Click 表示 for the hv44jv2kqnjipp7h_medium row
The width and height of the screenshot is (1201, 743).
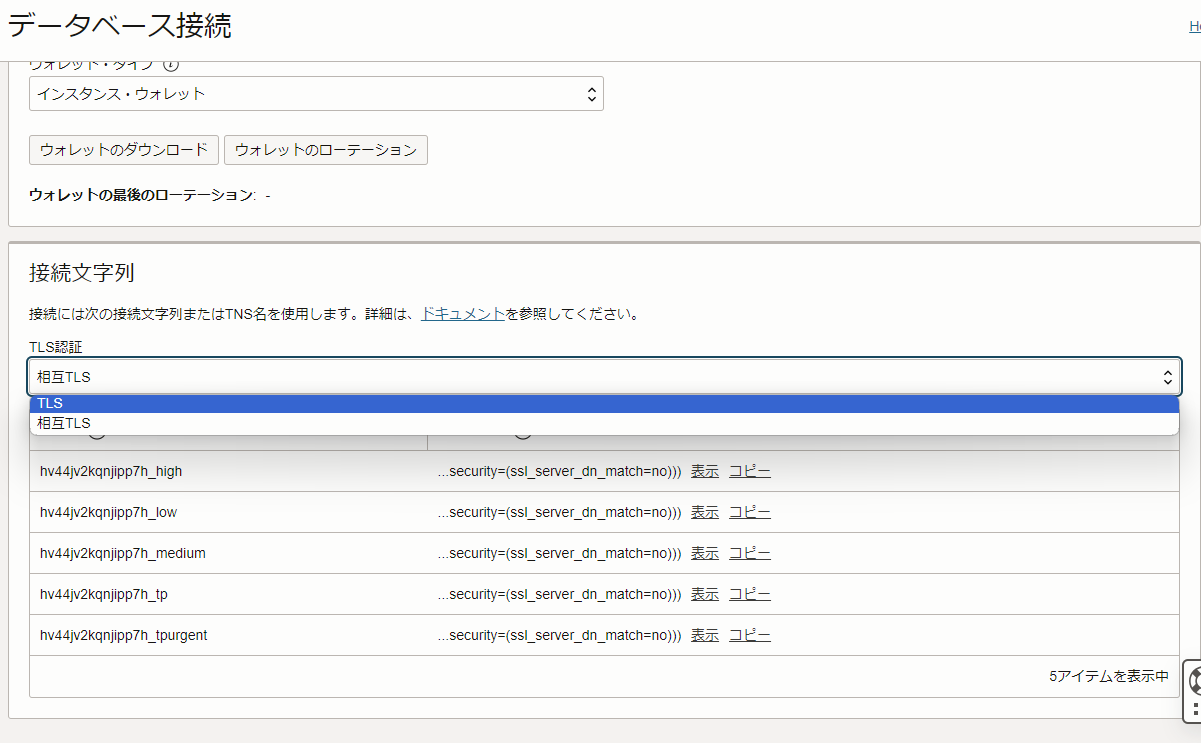[x=705, y=553]
